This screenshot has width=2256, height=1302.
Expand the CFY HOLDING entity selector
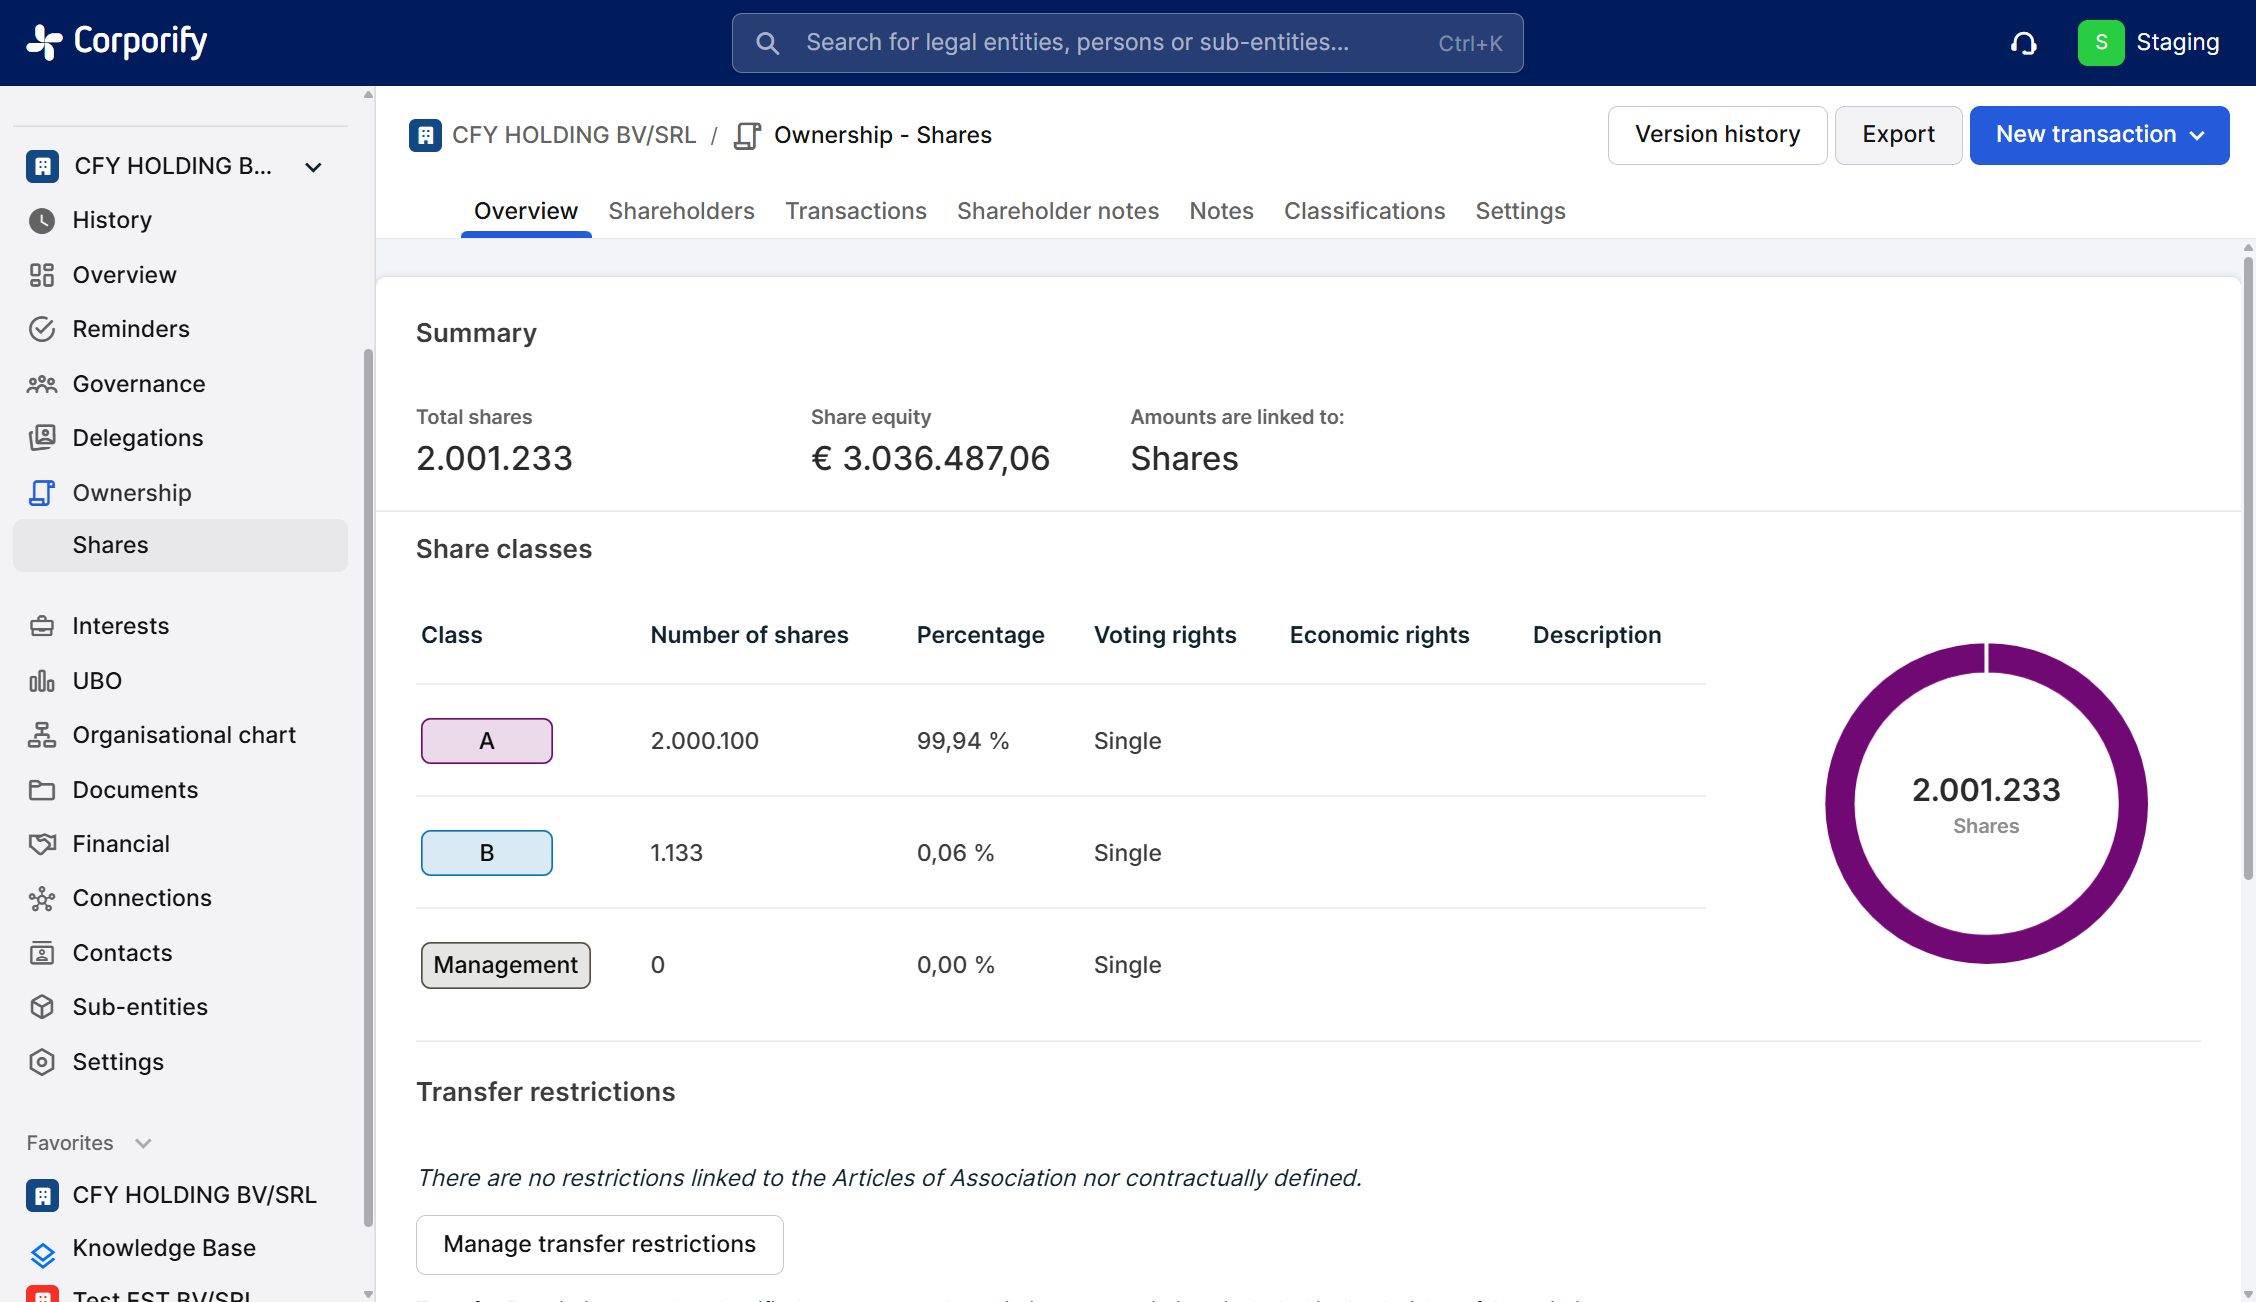[x=313, y=167]
